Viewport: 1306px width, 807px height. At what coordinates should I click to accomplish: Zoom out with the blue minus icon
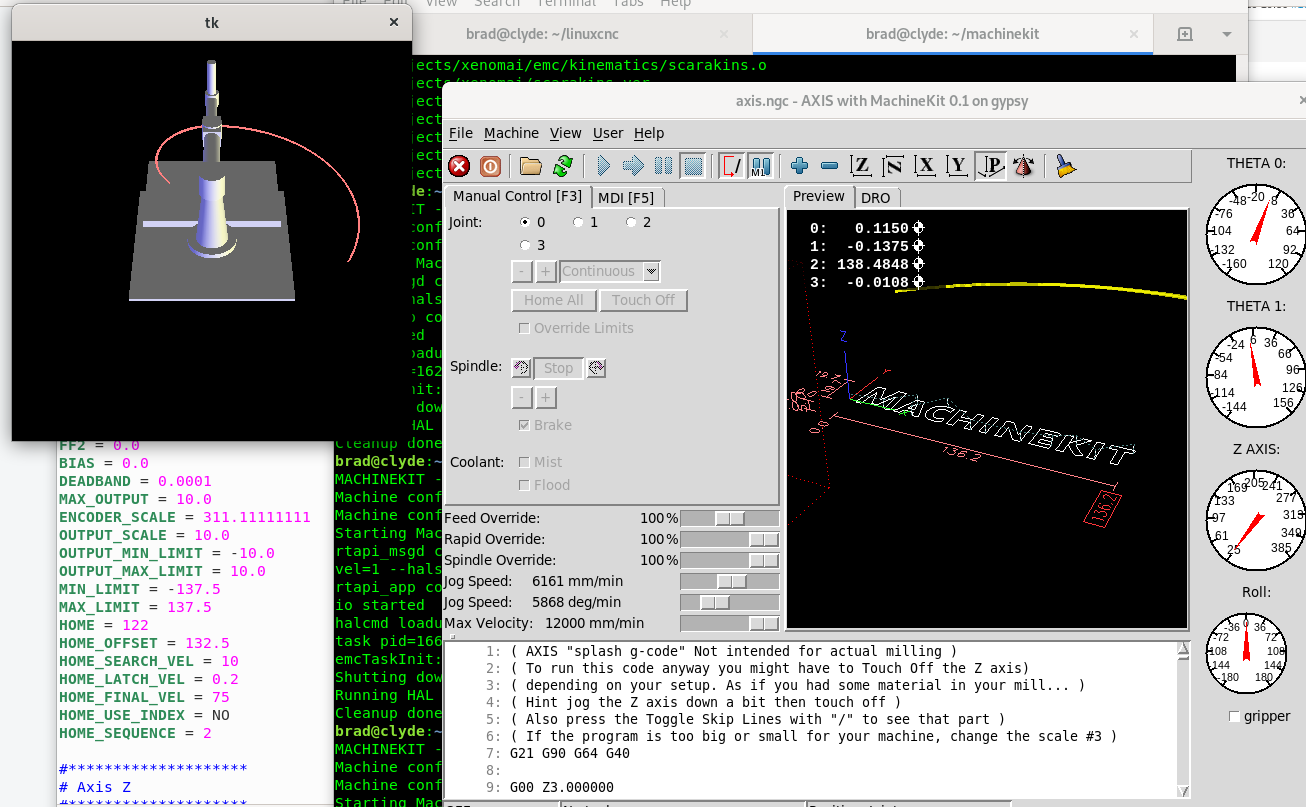click(x=829, y=166)
